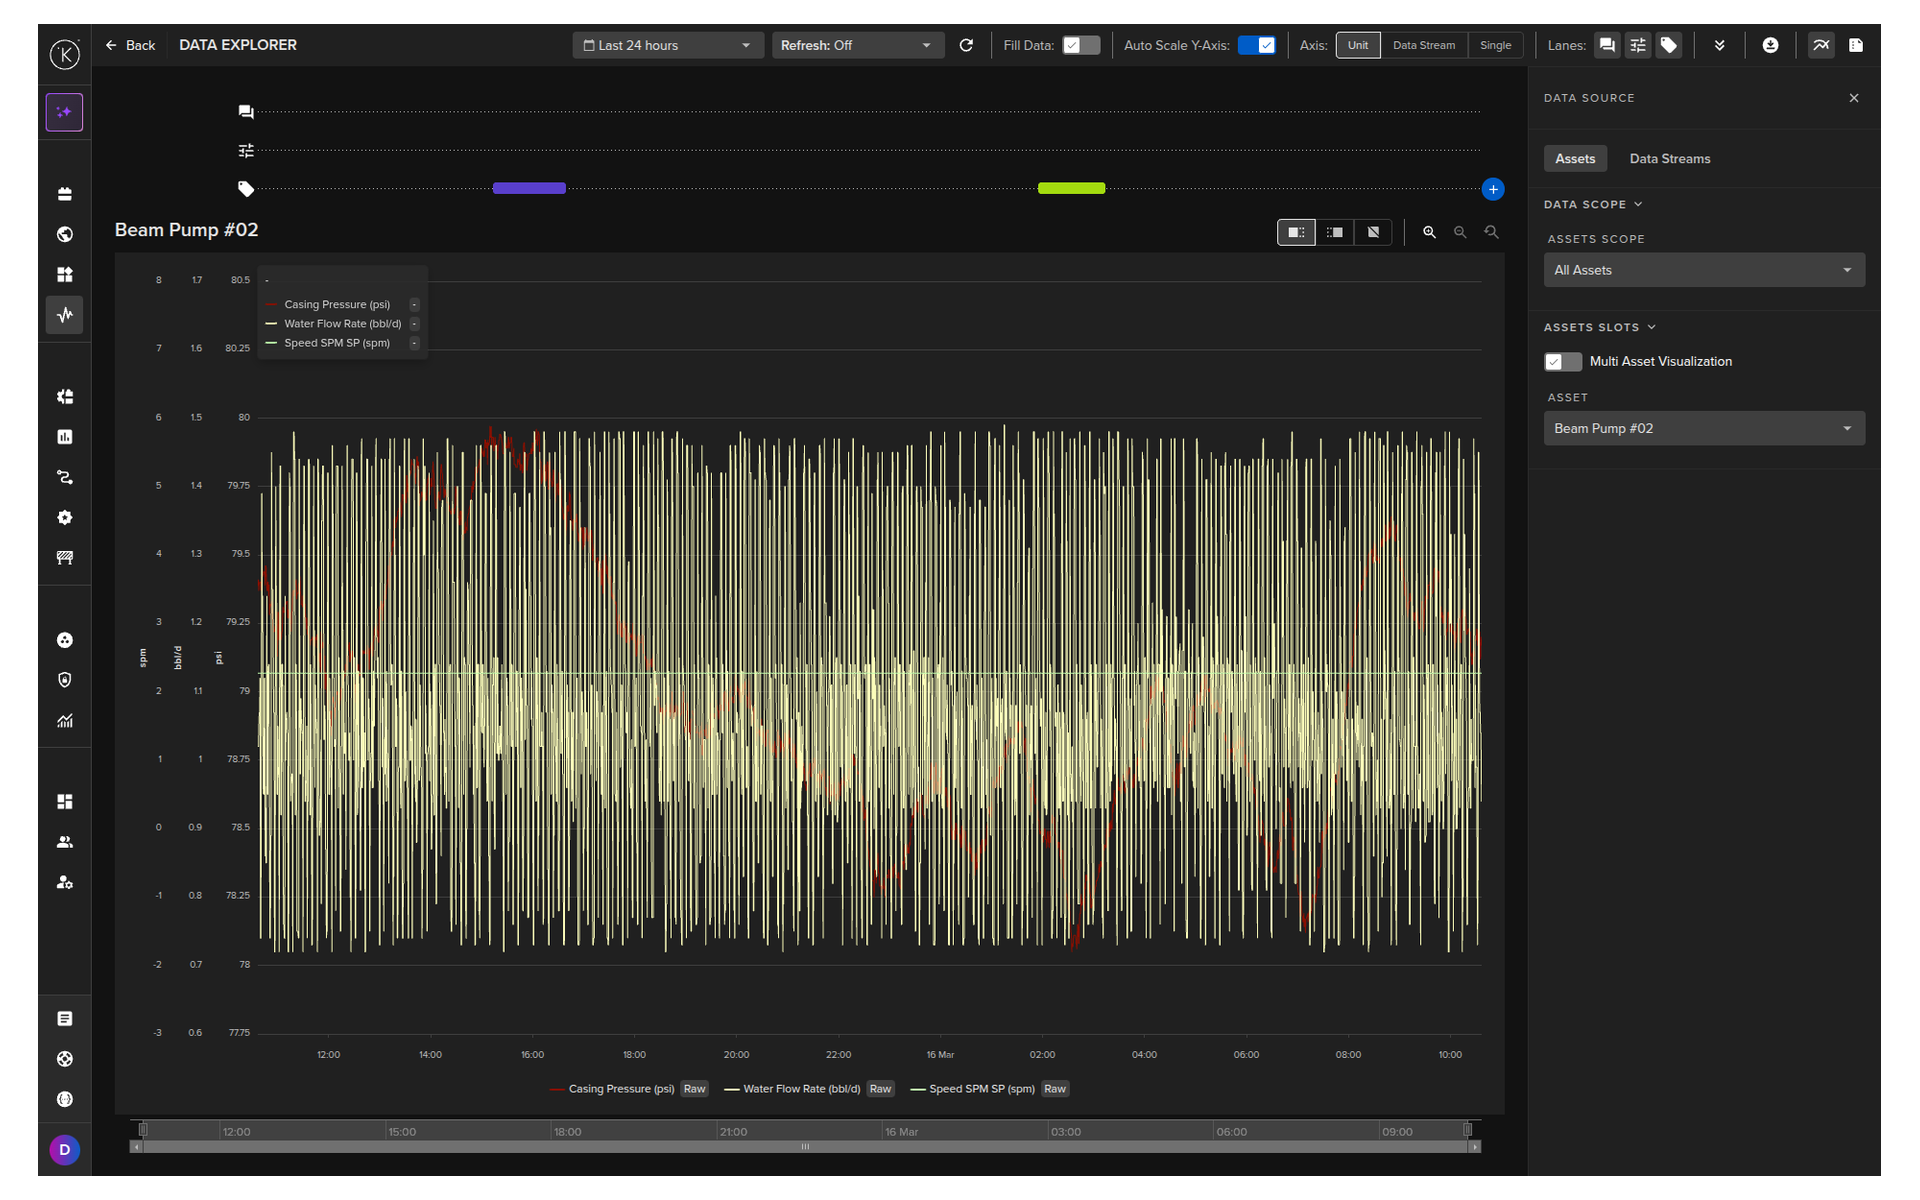This screenshot has width=1920, height=1200.
Task: Collapse the Data Scope section
Action: (1593, 204)
